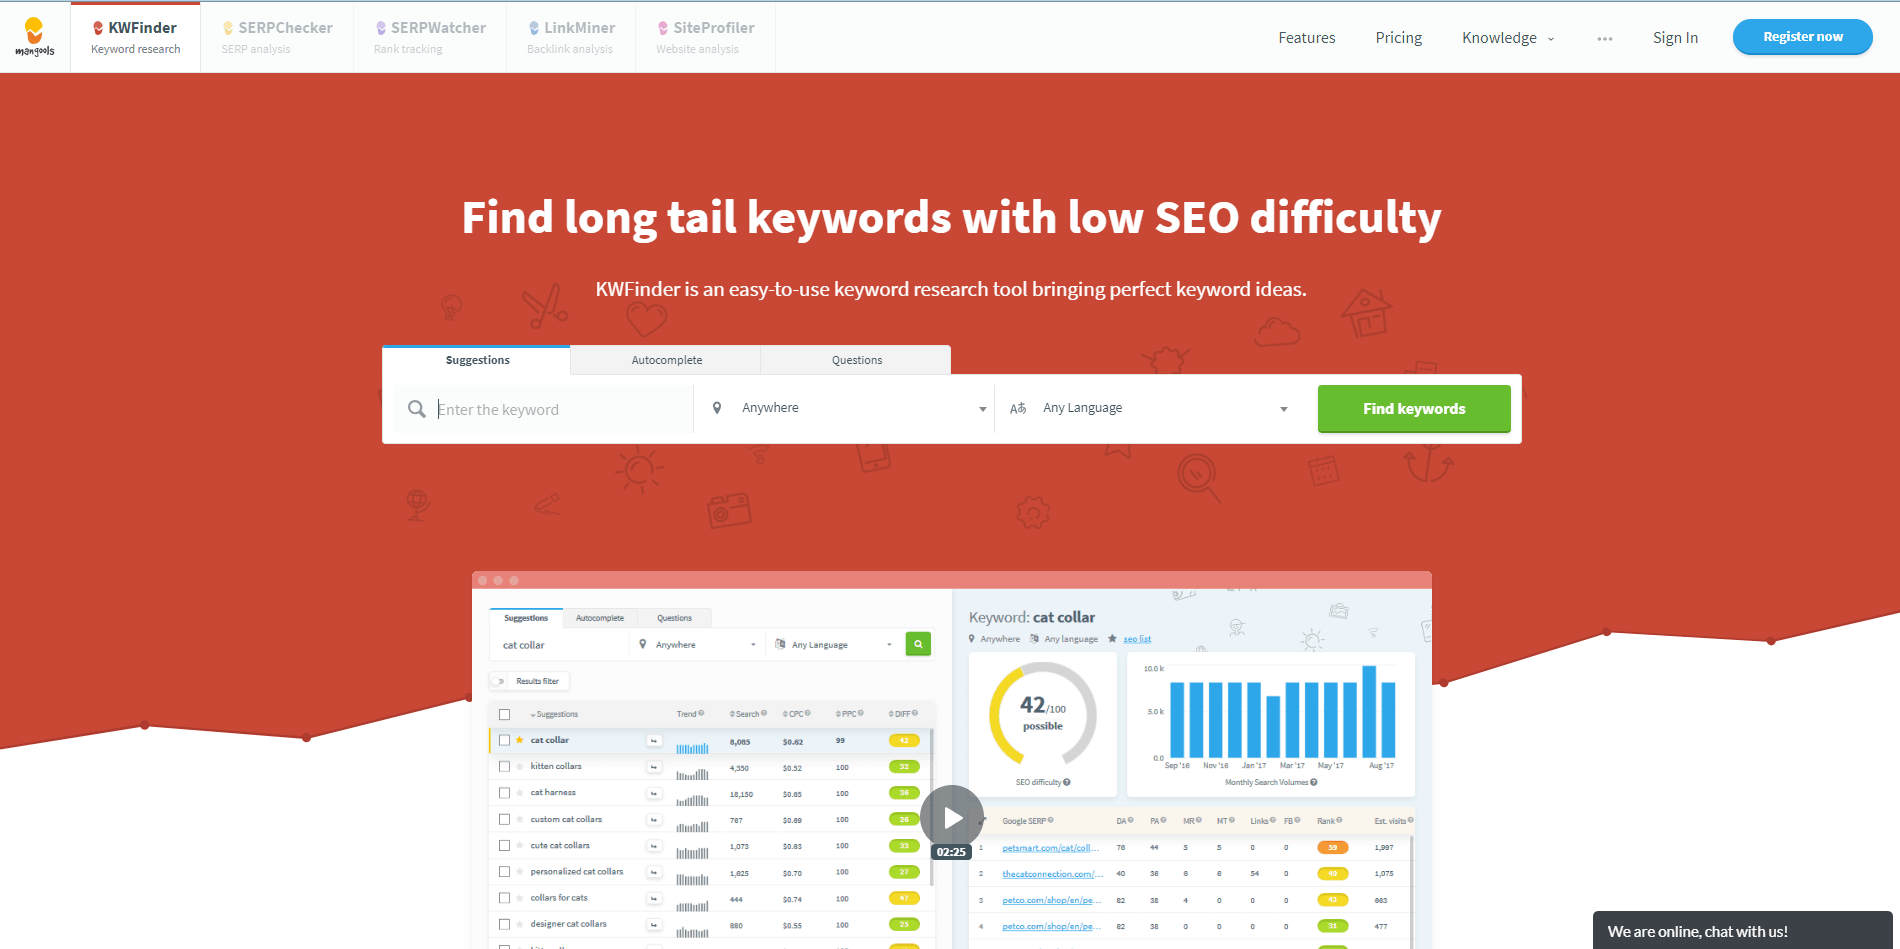
Task: Click the magnifier icon in keyword field
Action: 417,409
